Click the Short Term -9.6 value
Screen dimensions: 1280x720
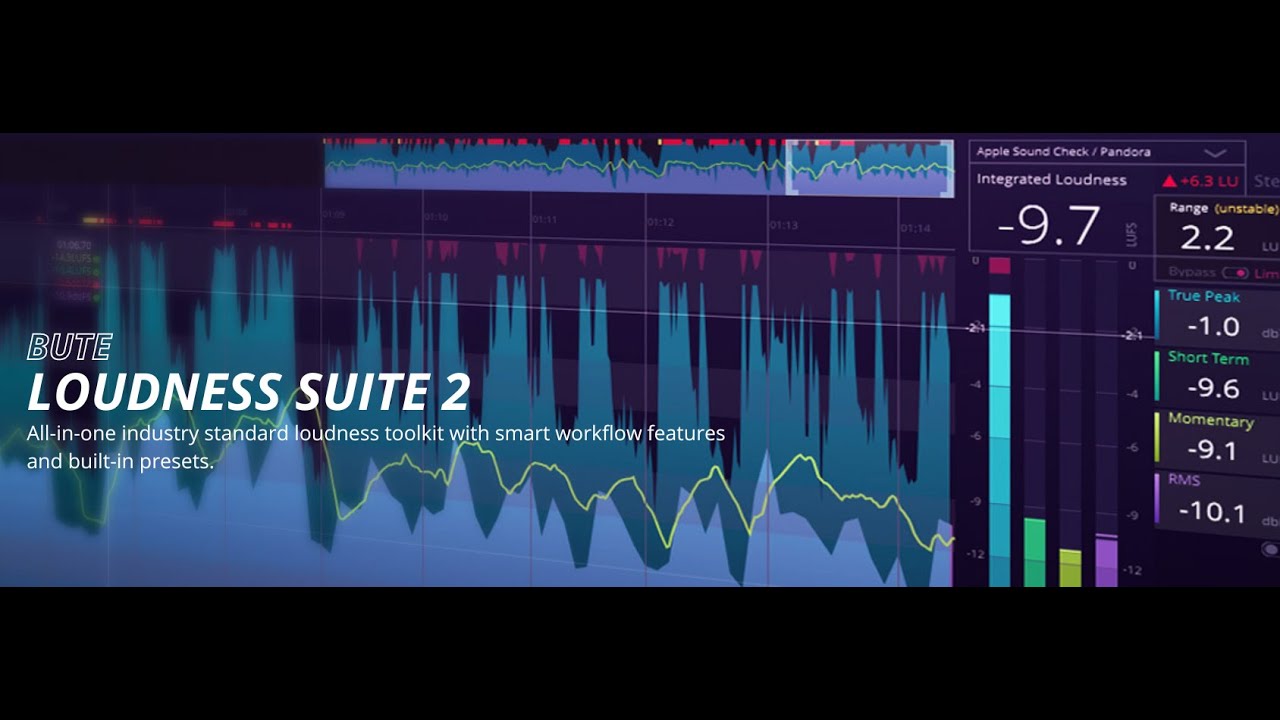tap(1213, 388)
